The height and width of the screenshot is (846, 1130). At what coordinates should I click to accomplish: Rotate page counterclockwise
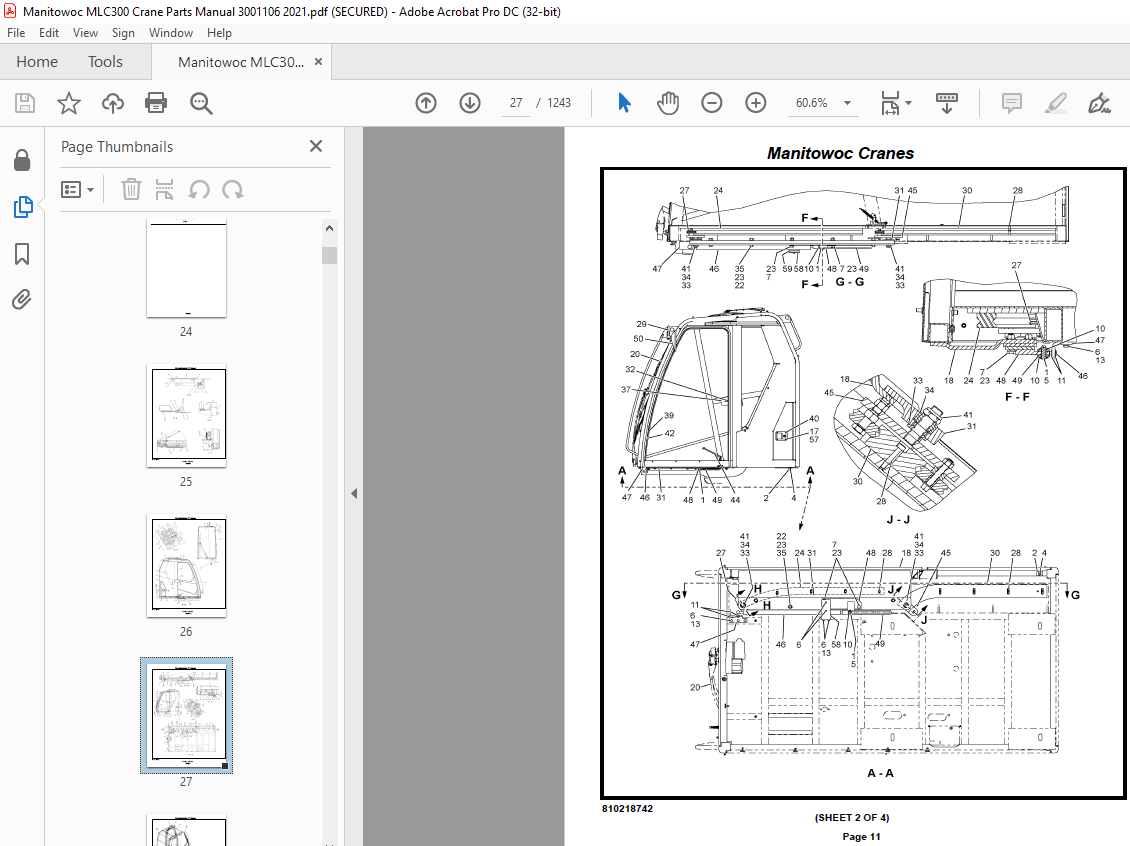(199, 190)
